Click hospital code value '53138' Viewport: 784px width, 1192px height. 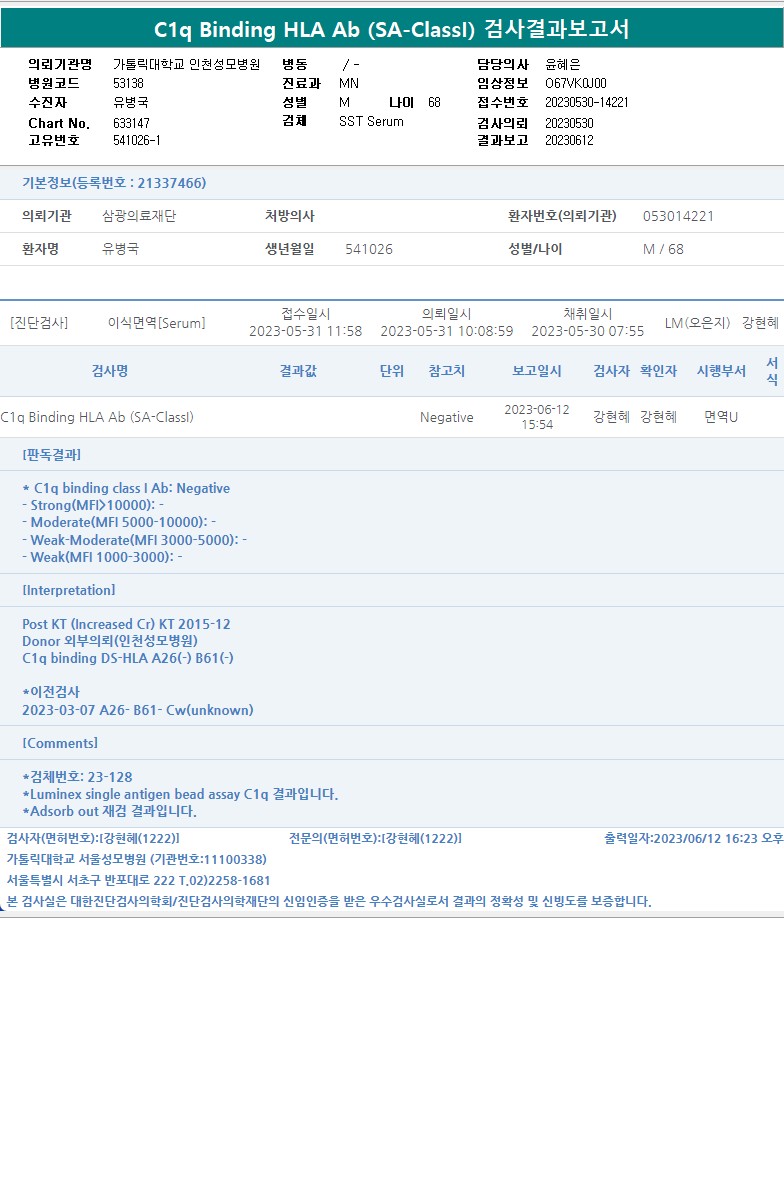pos(129,83)
